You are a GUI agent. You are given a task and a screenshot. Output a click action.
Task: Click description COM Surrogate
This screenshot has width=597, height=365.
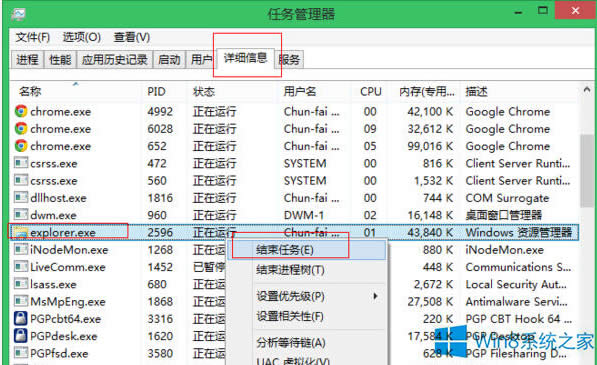click(x=507, y=198)
